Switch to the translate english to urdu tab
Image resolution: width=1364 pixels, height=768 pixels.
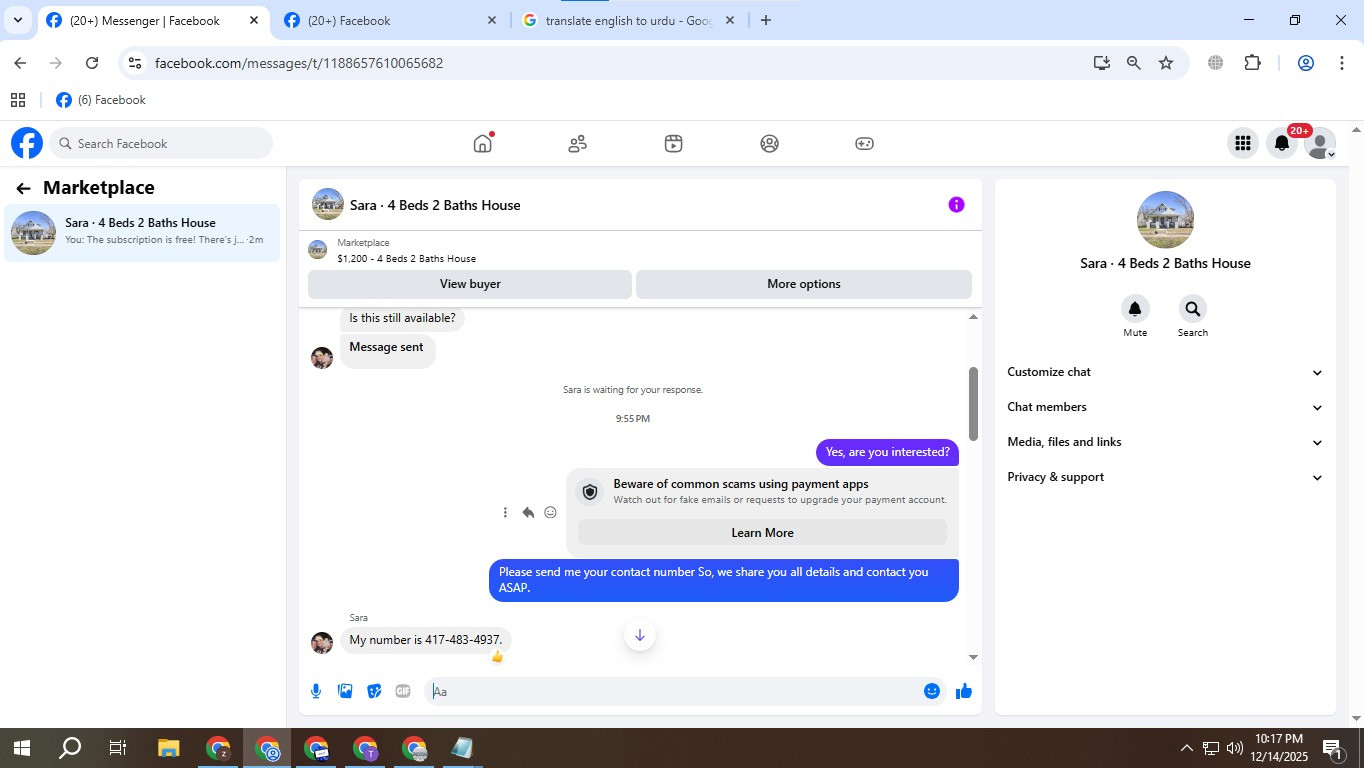(627, 20)
